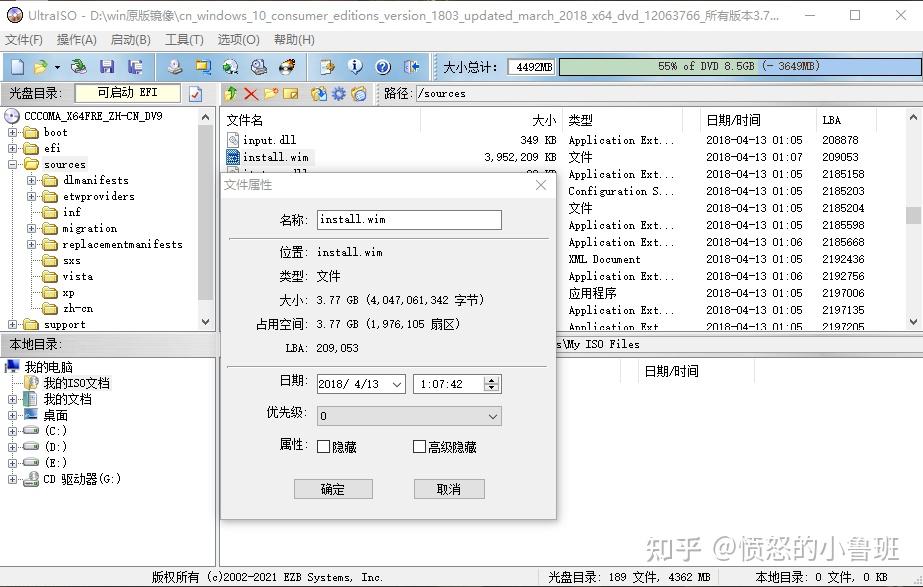Click the DVD 8.5GB capacity progress bar
The width and height of the screenshot is (923, 587).
(740, 67)
